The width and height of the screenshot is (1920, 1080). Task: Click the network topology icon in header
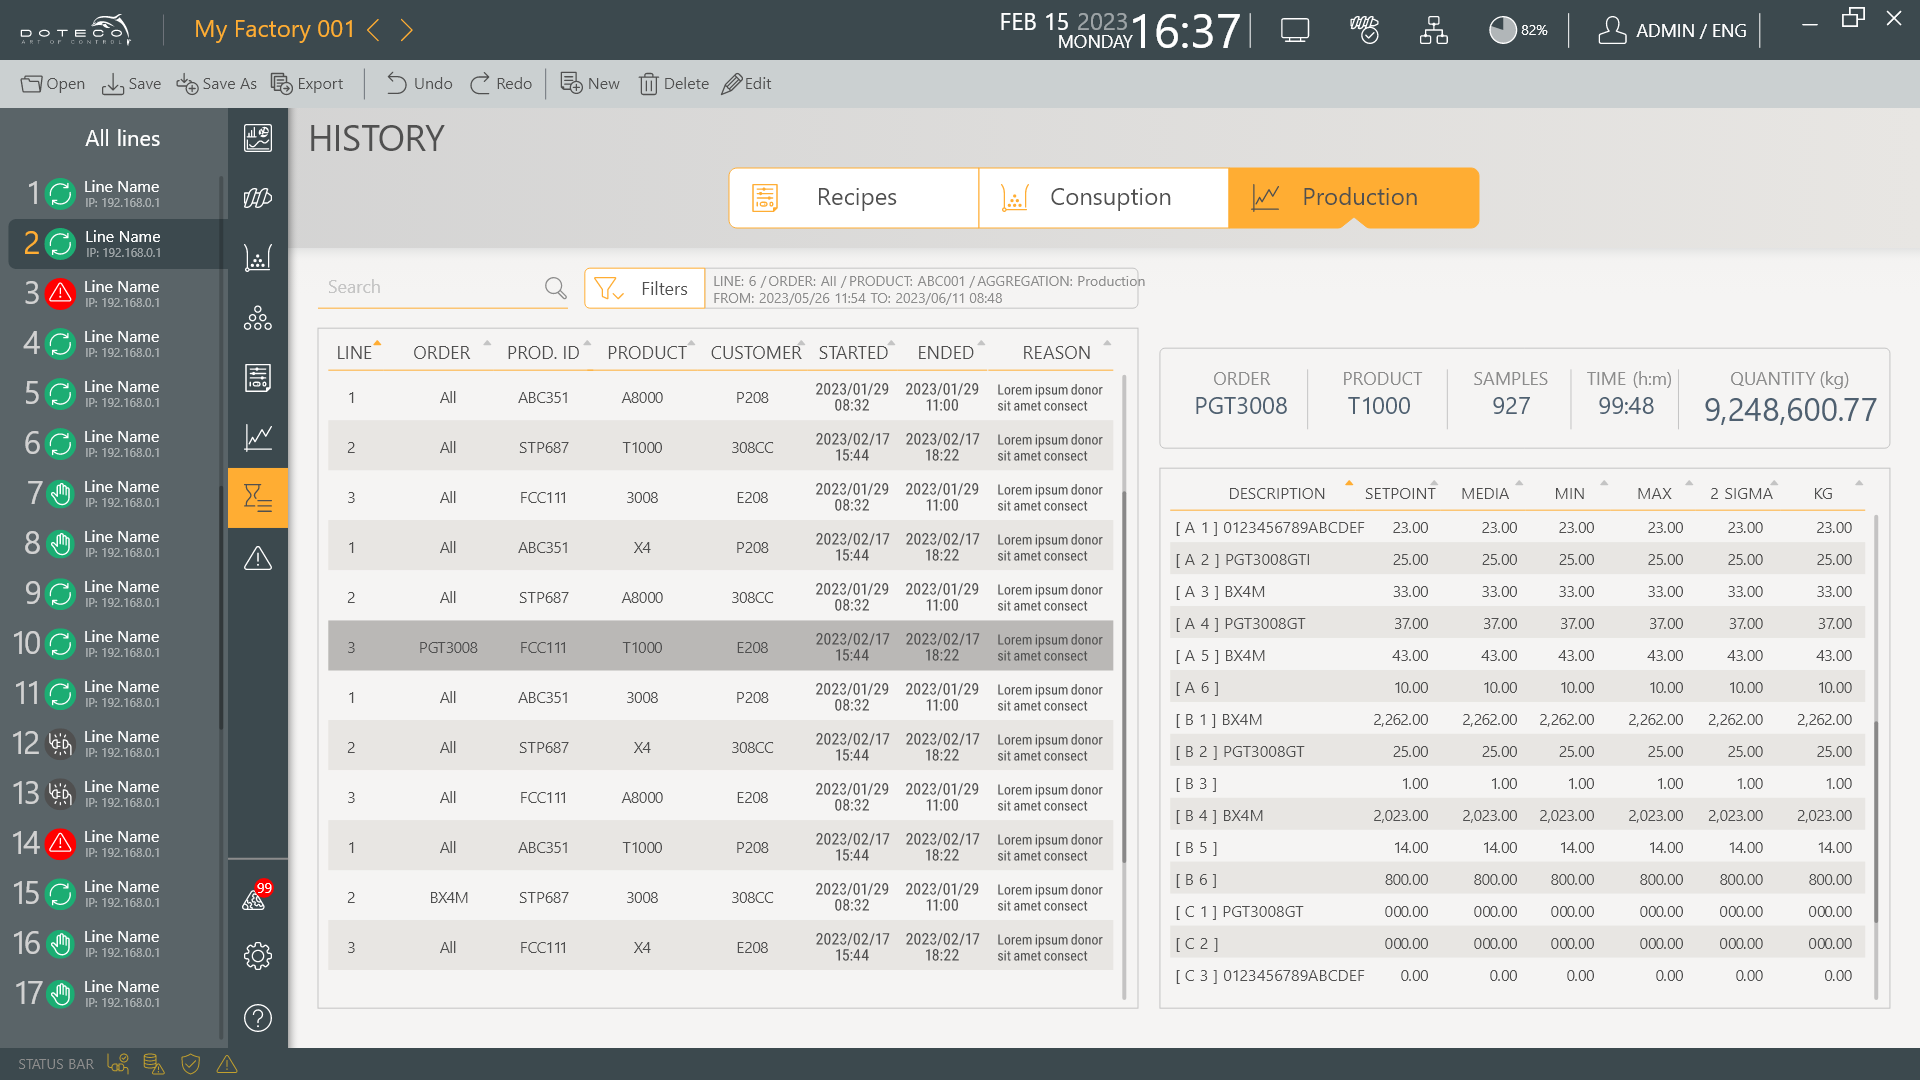click(1433, 31)
